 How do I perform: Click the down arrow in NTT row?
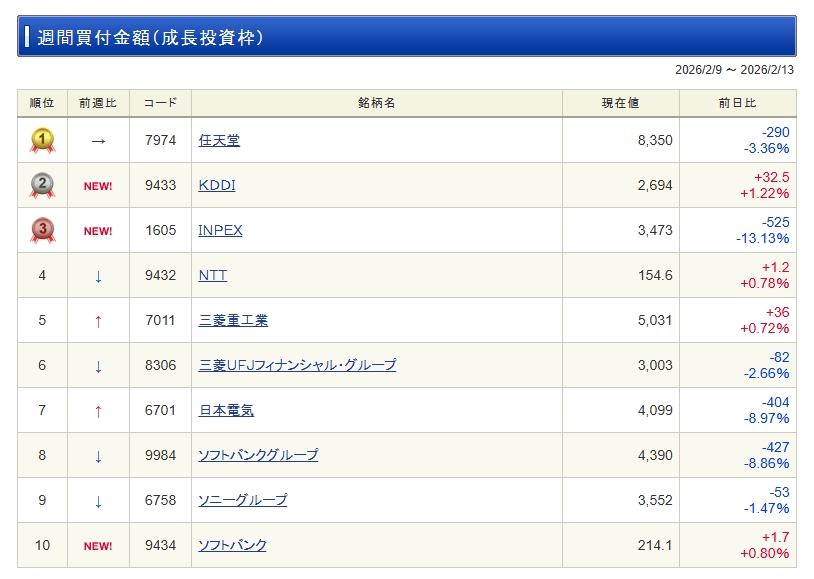(x=98, y=276)
